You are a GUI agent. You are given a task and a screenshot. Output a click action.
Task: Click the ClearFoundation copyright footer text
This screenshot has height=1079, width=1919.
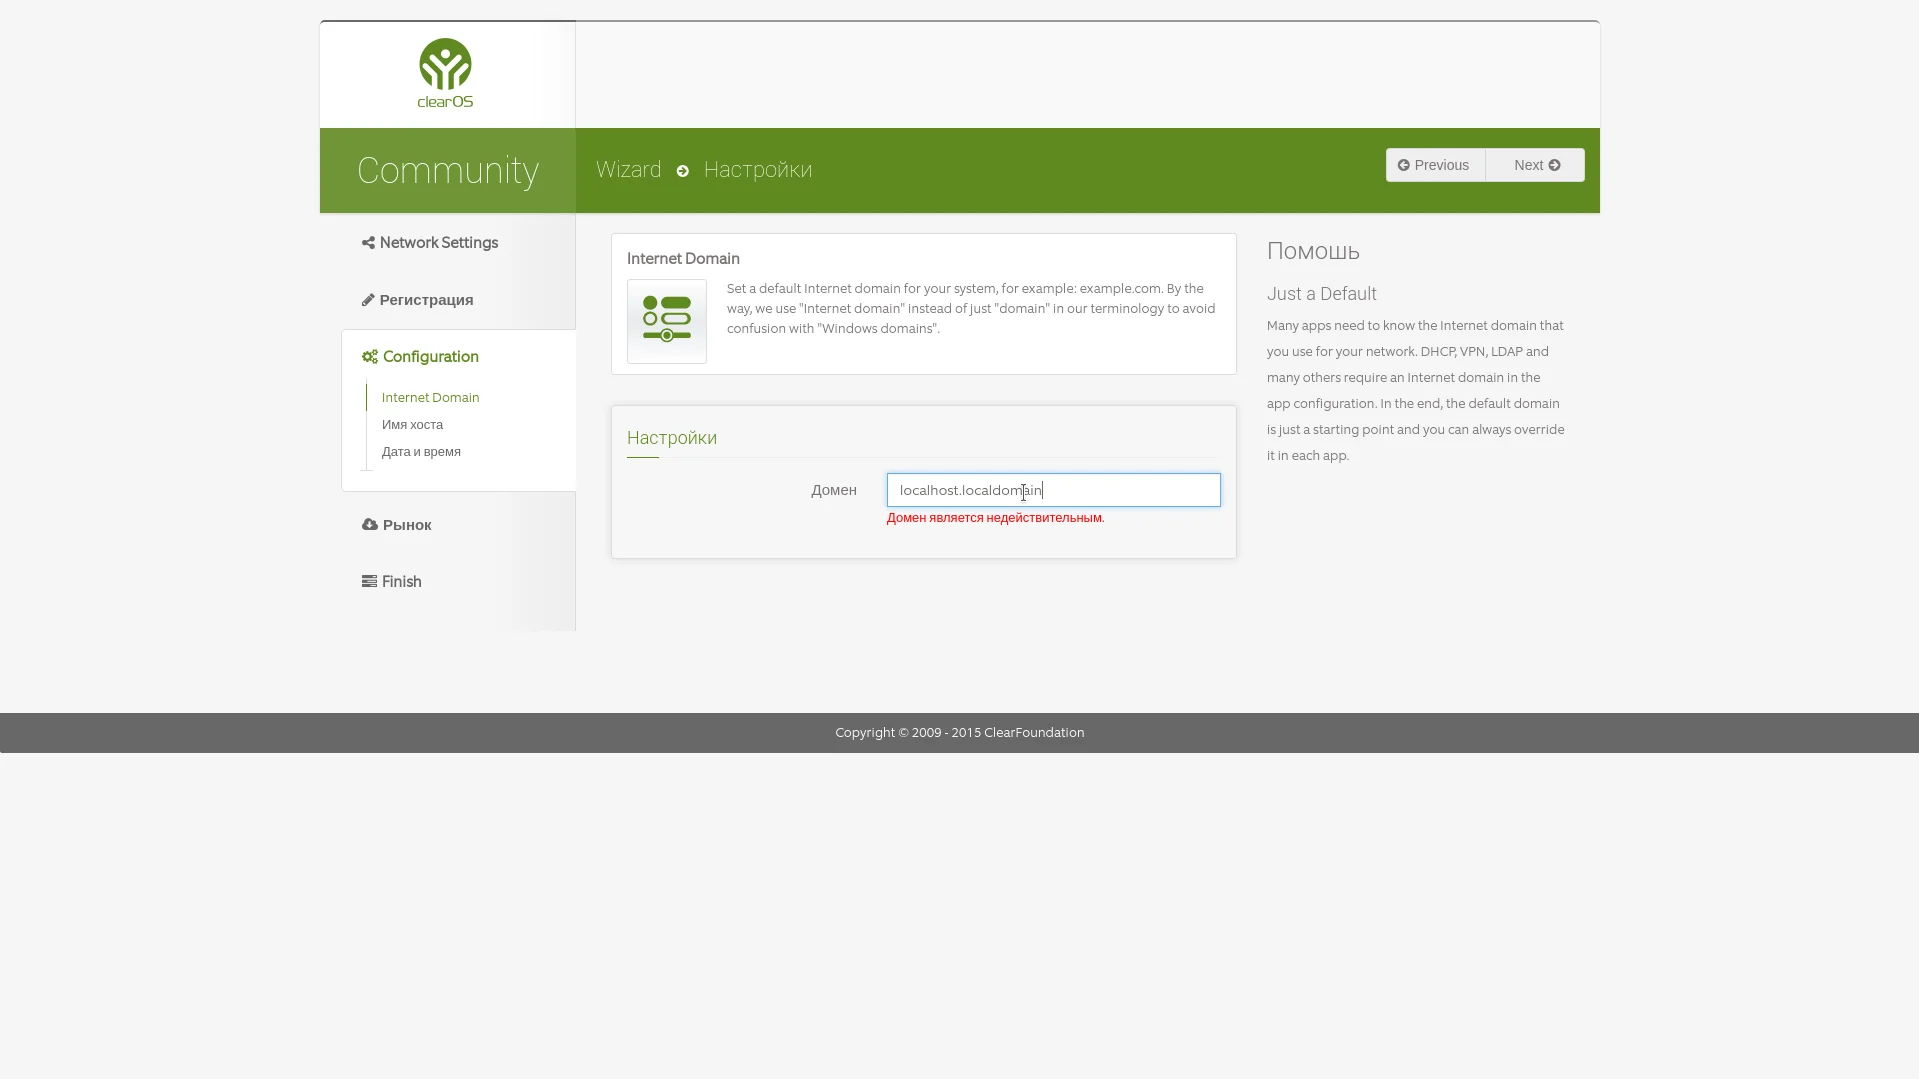[960, 733]
